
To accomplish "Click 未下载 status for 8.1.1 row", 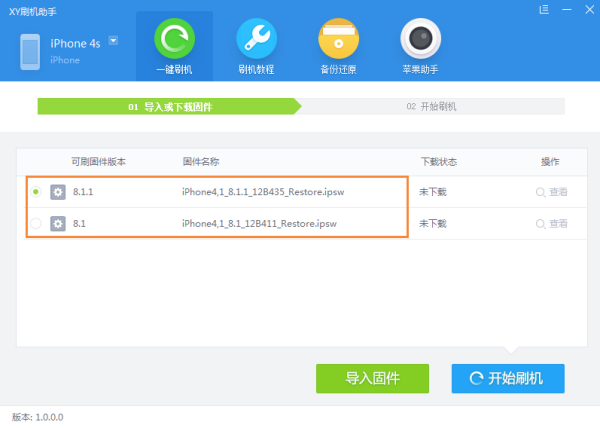I will 433,192.
